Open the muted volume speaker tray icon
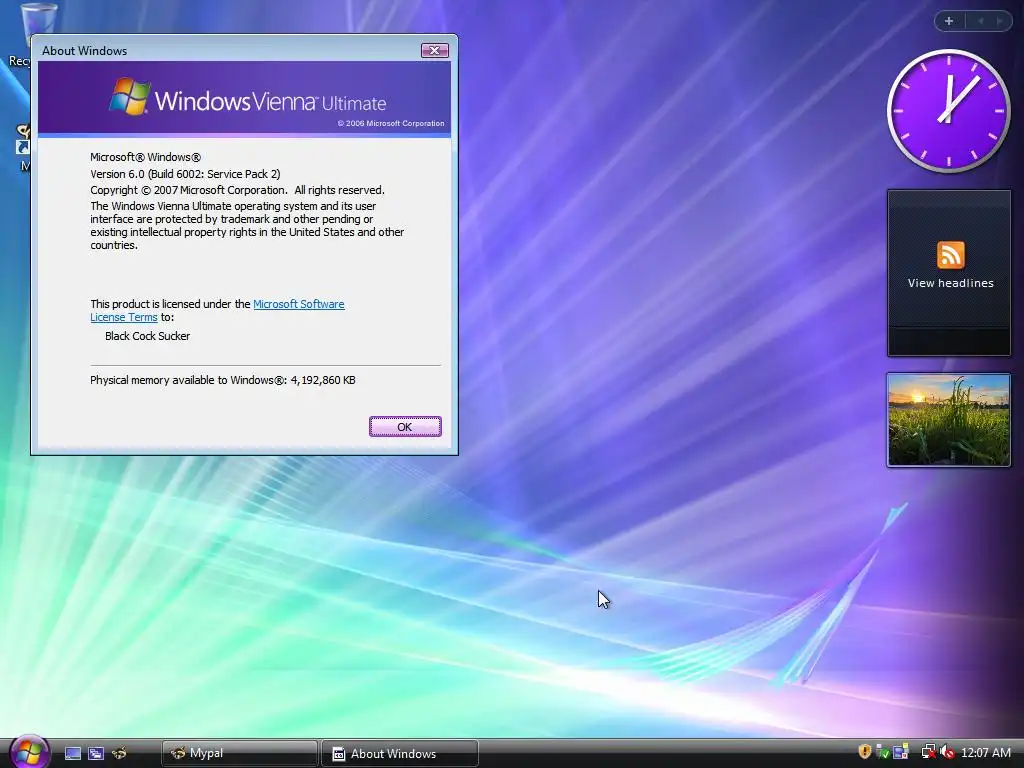Image resolution: width=1024 pixels, height=768 pixels. pyautogui.click(x=947, y=752)
